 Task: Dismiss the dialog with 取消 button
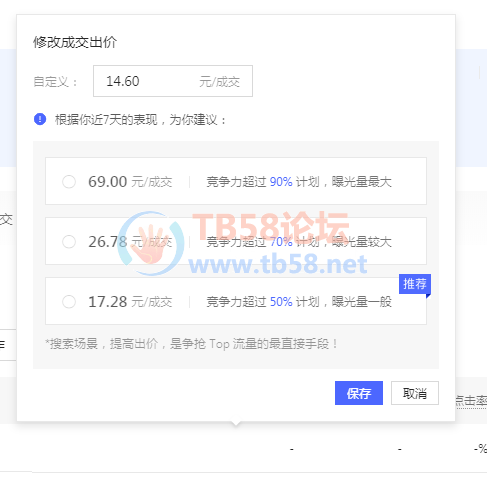pyautogui.click(x=415, y=393)
